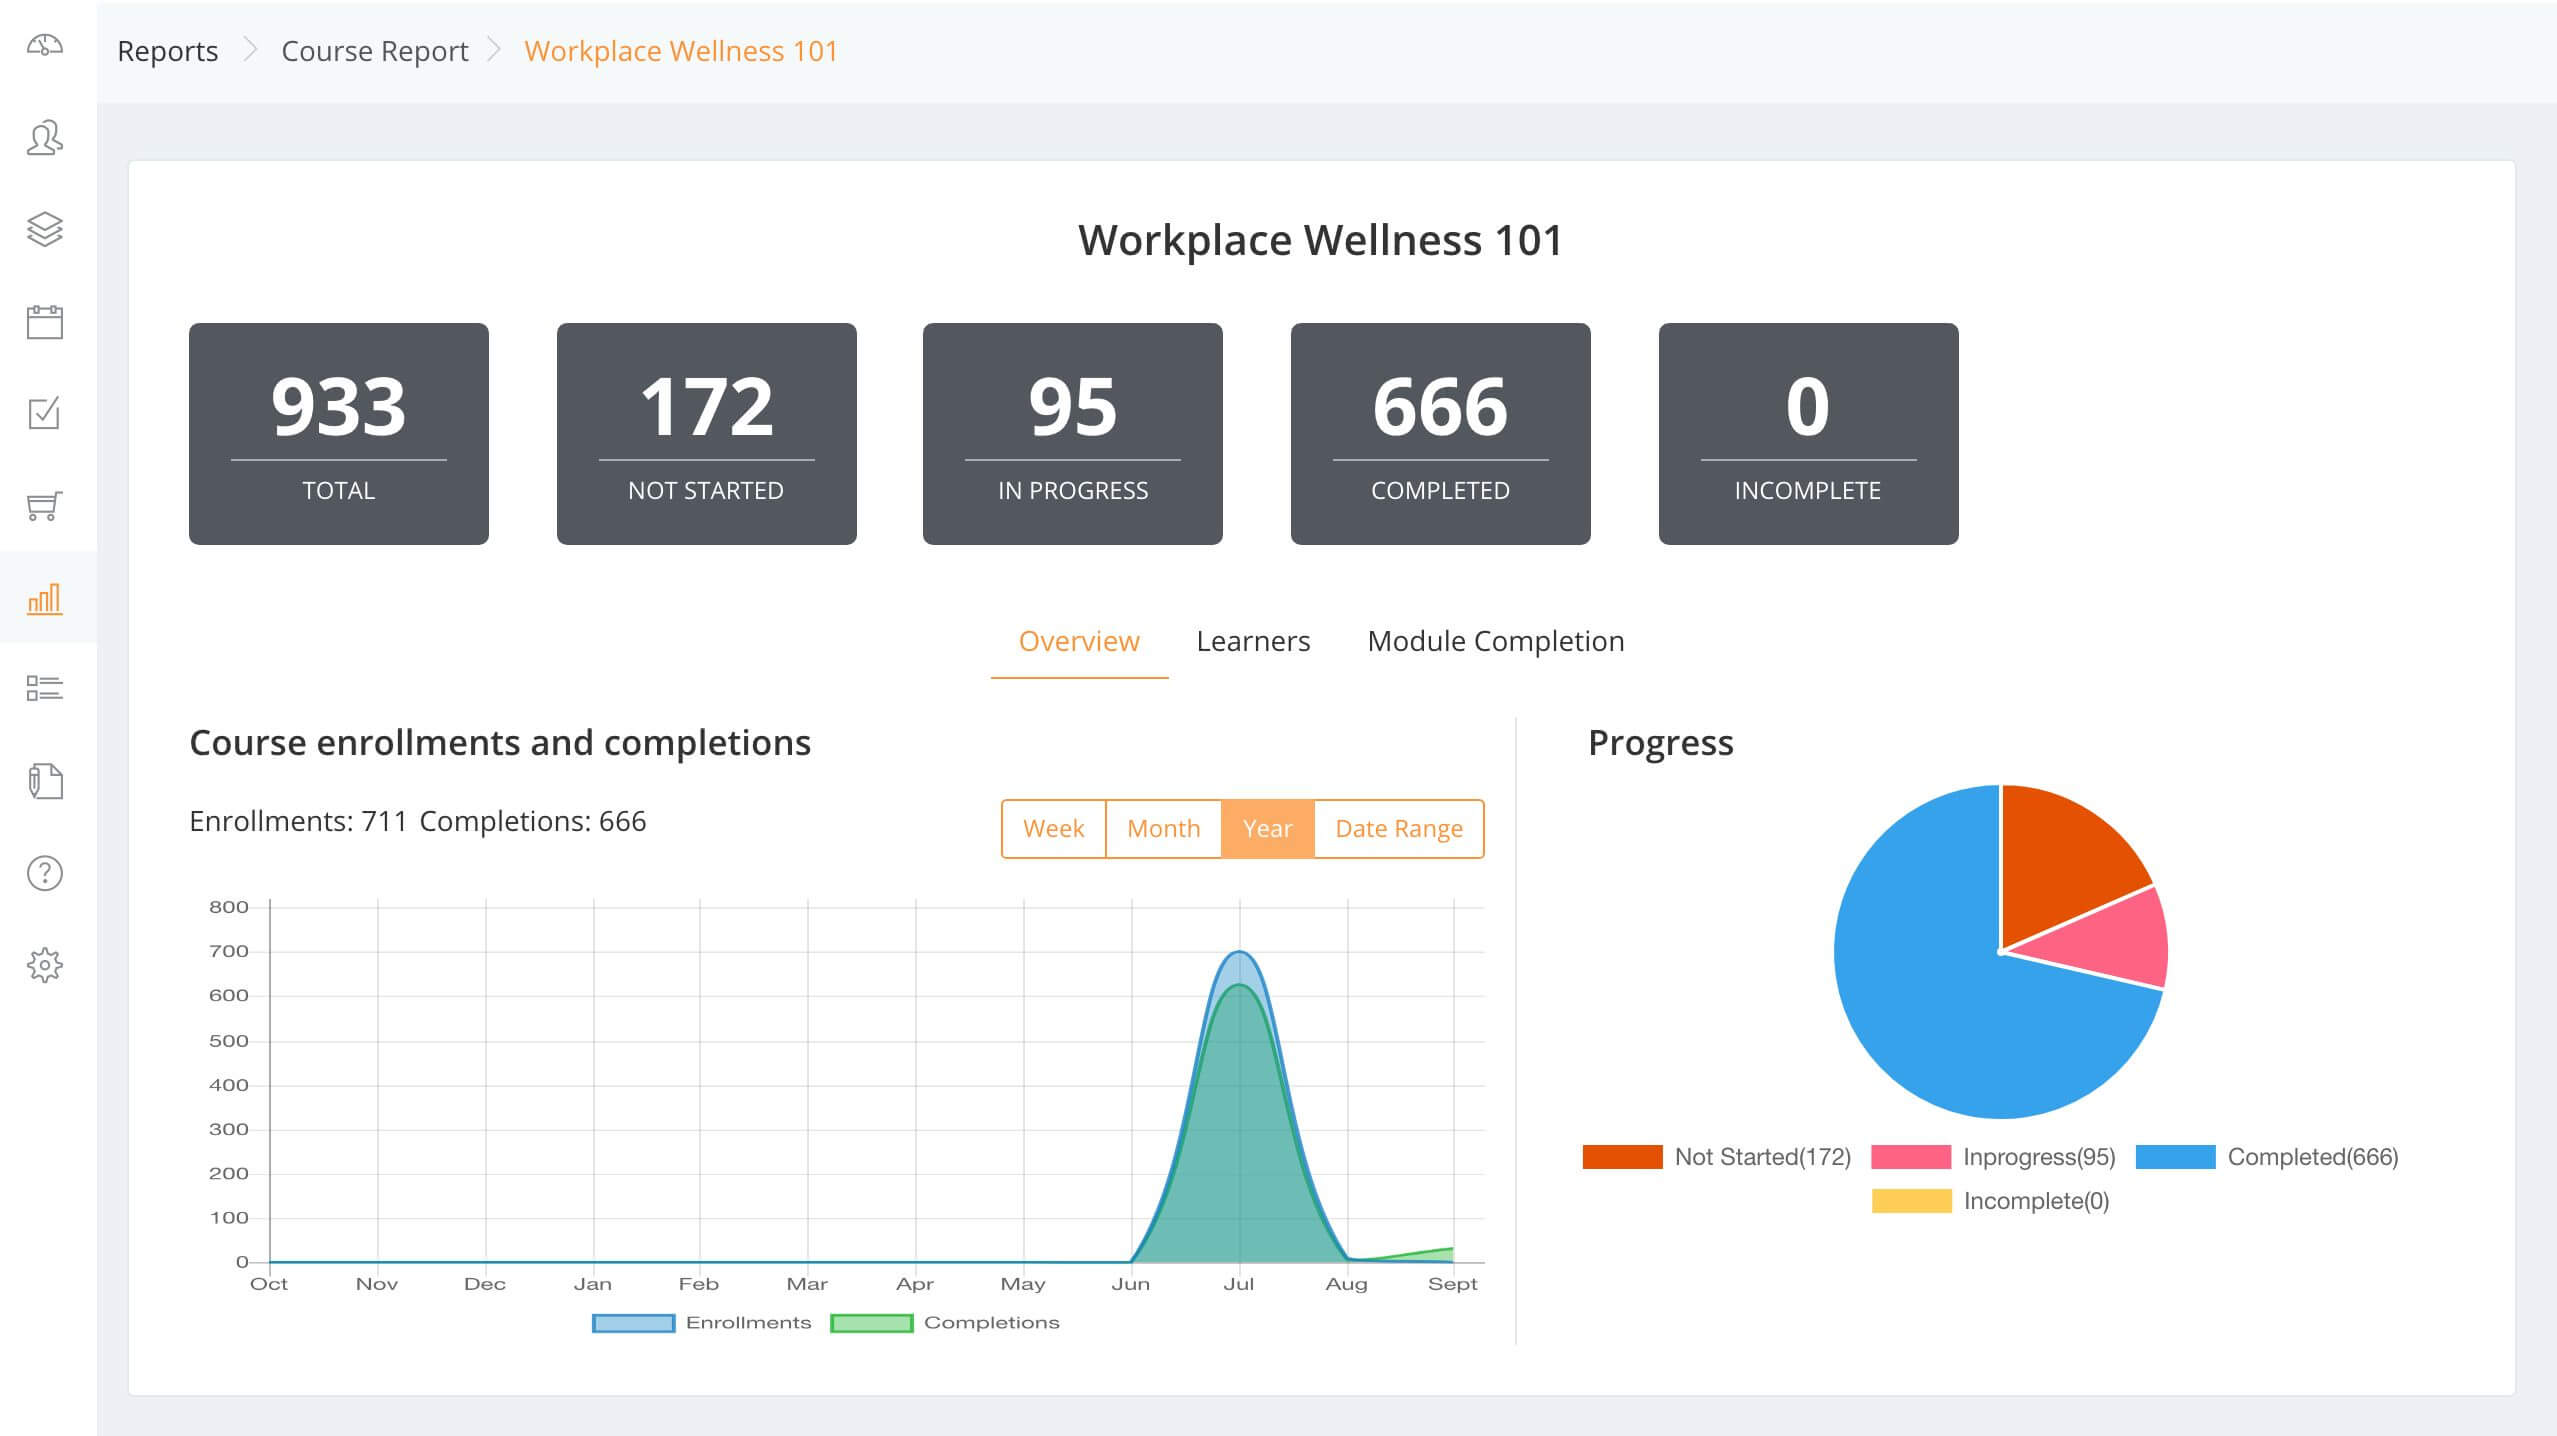Click the Oct axis label
This screenshot has height=1436, width=2557.
(x=269, y=1284)
